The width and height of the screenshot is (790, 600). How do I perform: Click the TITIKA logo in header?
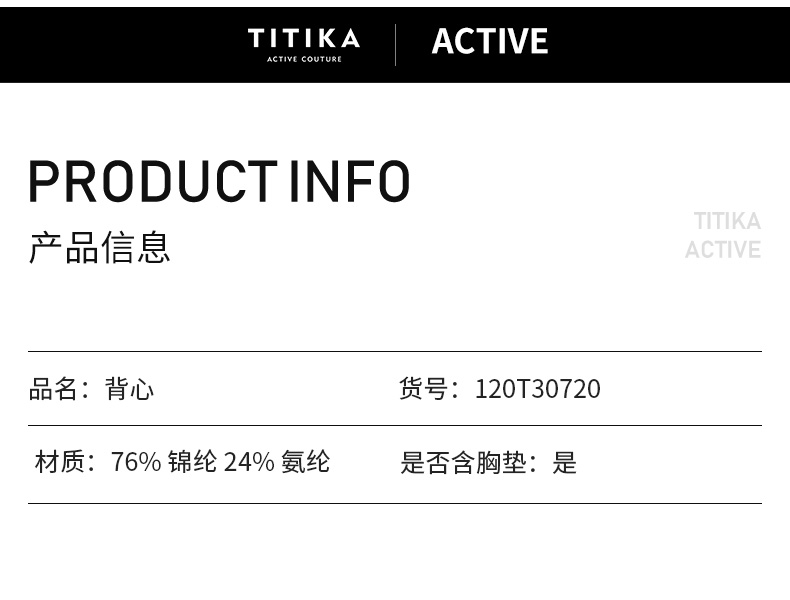coord(303,39)
